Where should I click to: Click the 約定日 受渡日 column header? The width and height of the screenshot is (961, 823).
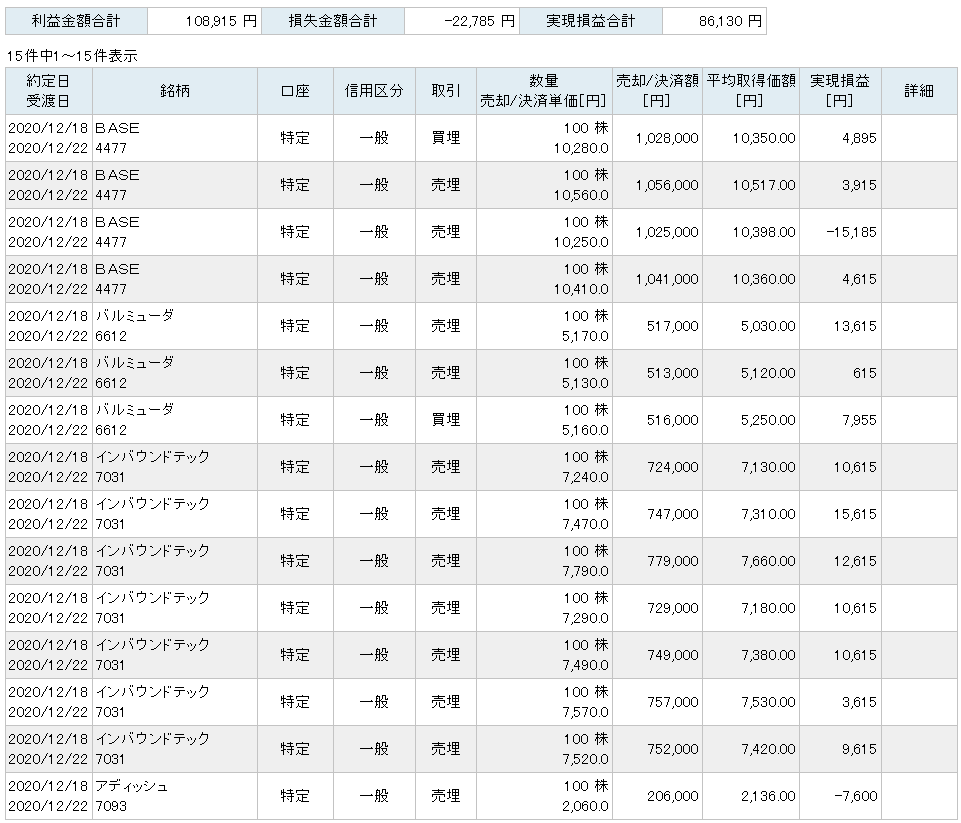(x=48, y=91)
